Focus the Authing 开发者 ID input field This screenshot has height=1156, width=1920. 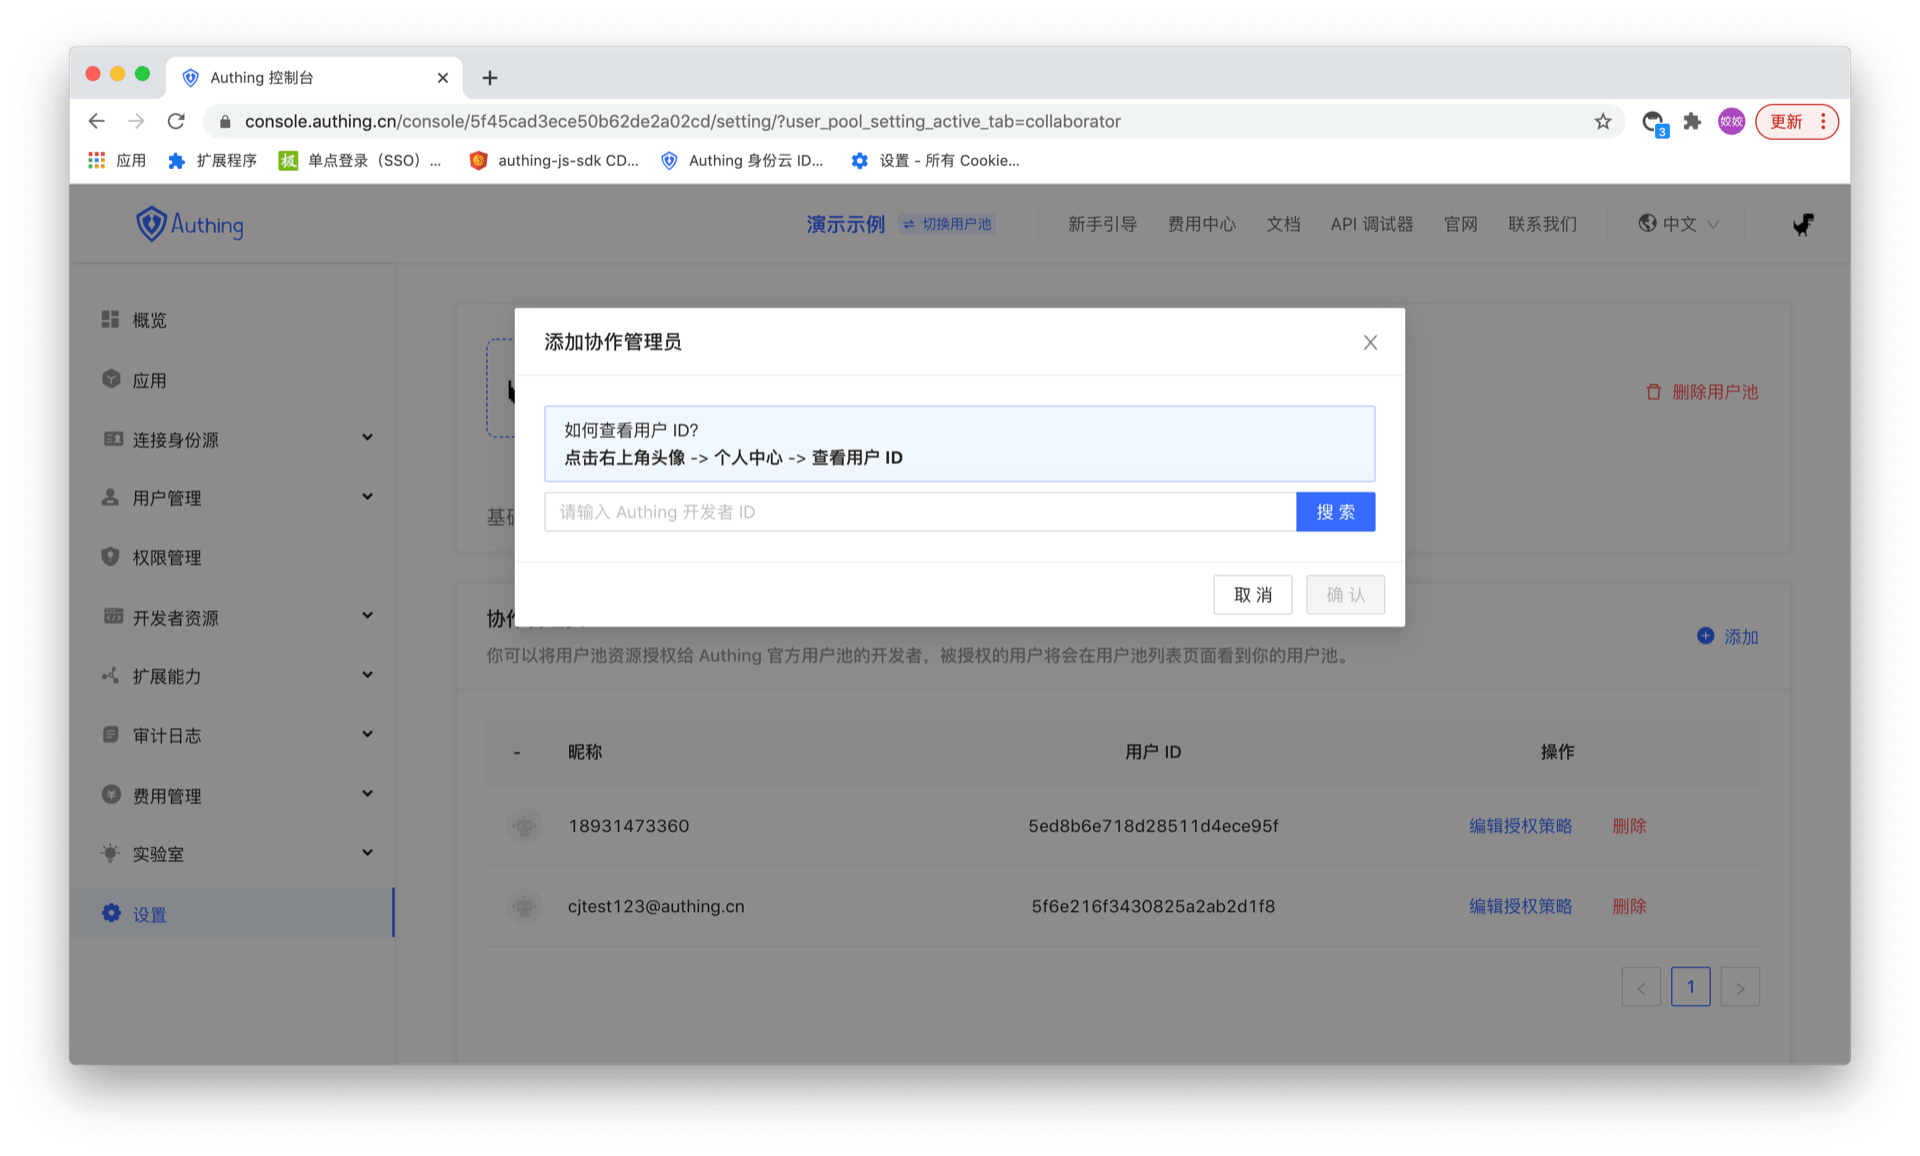point(920,512)
